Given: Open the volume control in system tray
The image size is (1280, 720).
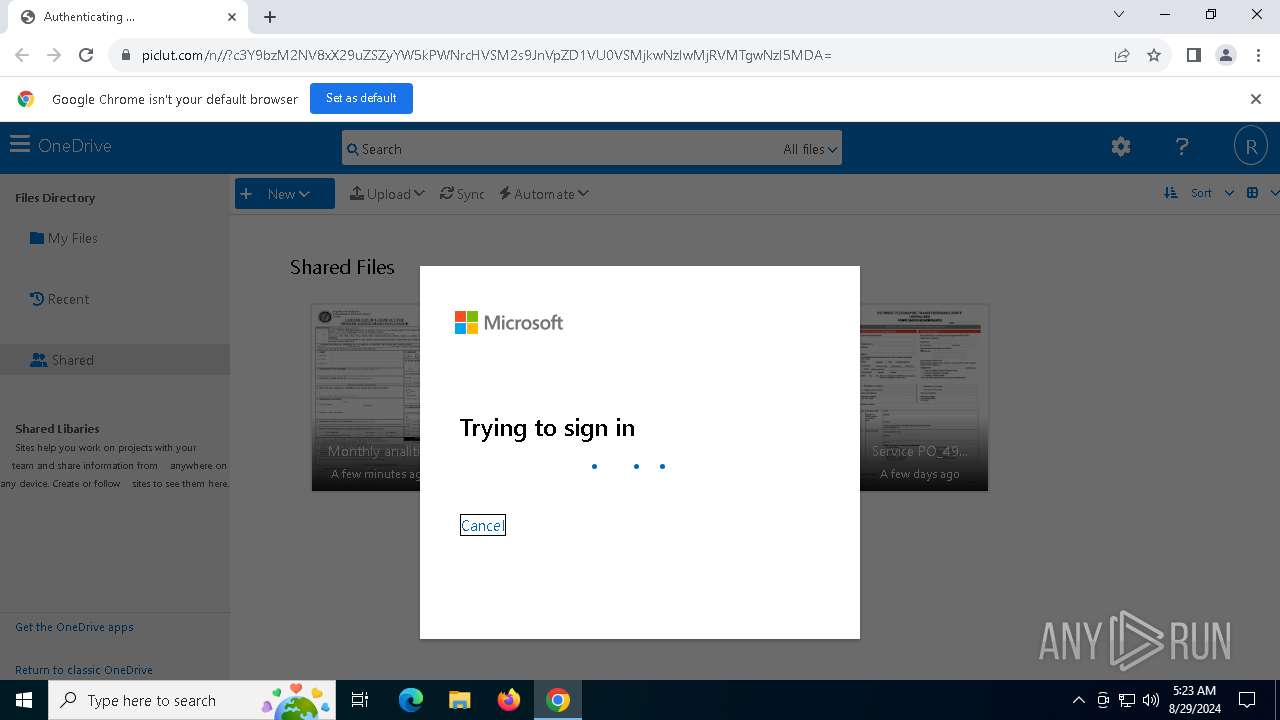Looking at the screenshot, I should pos(1151,700).
